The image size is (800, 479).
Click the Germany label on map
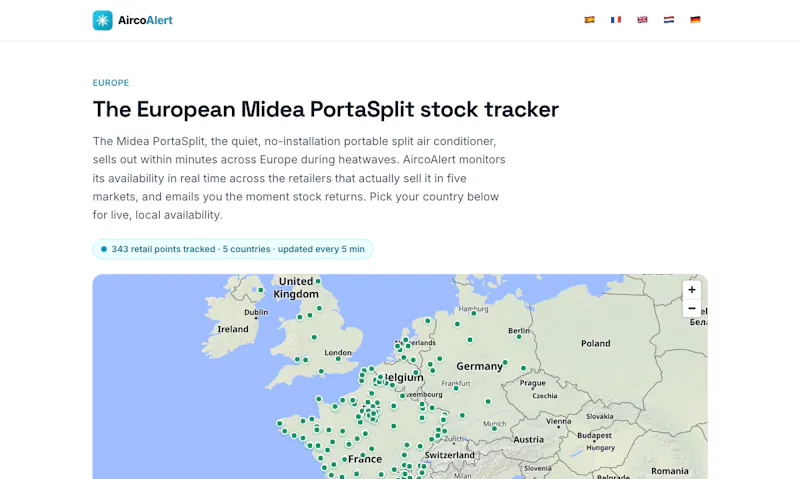click(x=479, y=366)
